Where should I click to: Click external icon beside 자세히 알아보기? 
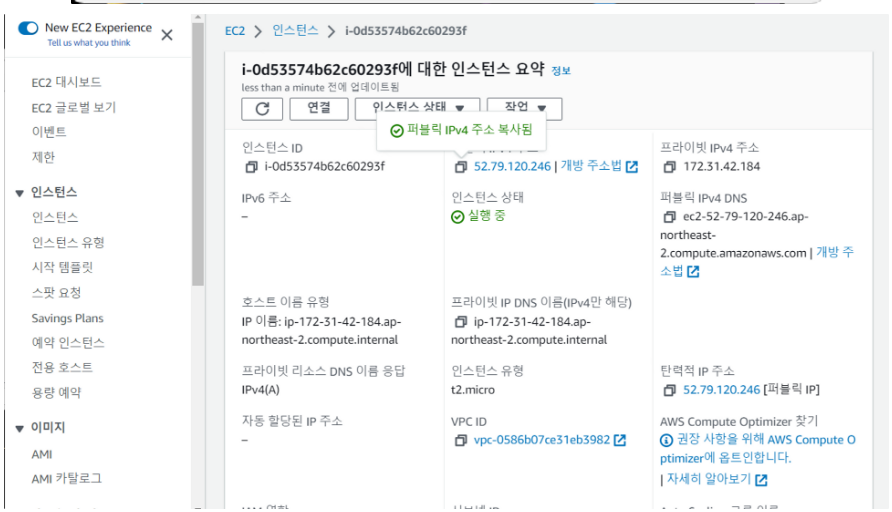point(761,480)
